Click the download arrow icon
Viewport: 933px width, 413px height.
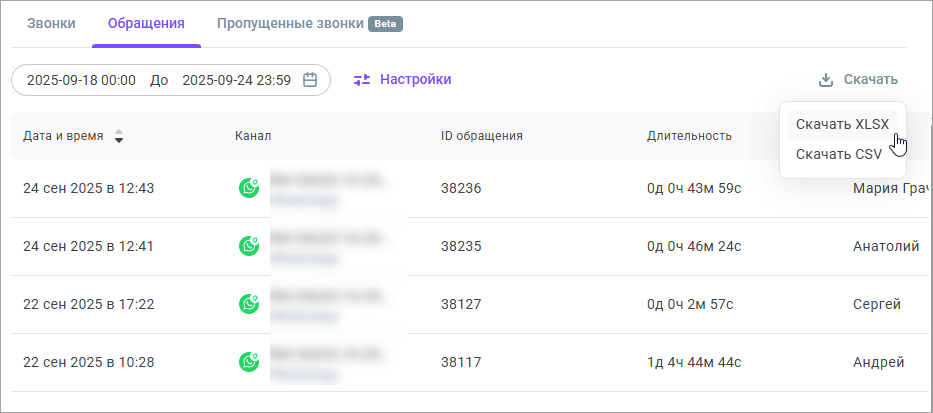[826, 80]
